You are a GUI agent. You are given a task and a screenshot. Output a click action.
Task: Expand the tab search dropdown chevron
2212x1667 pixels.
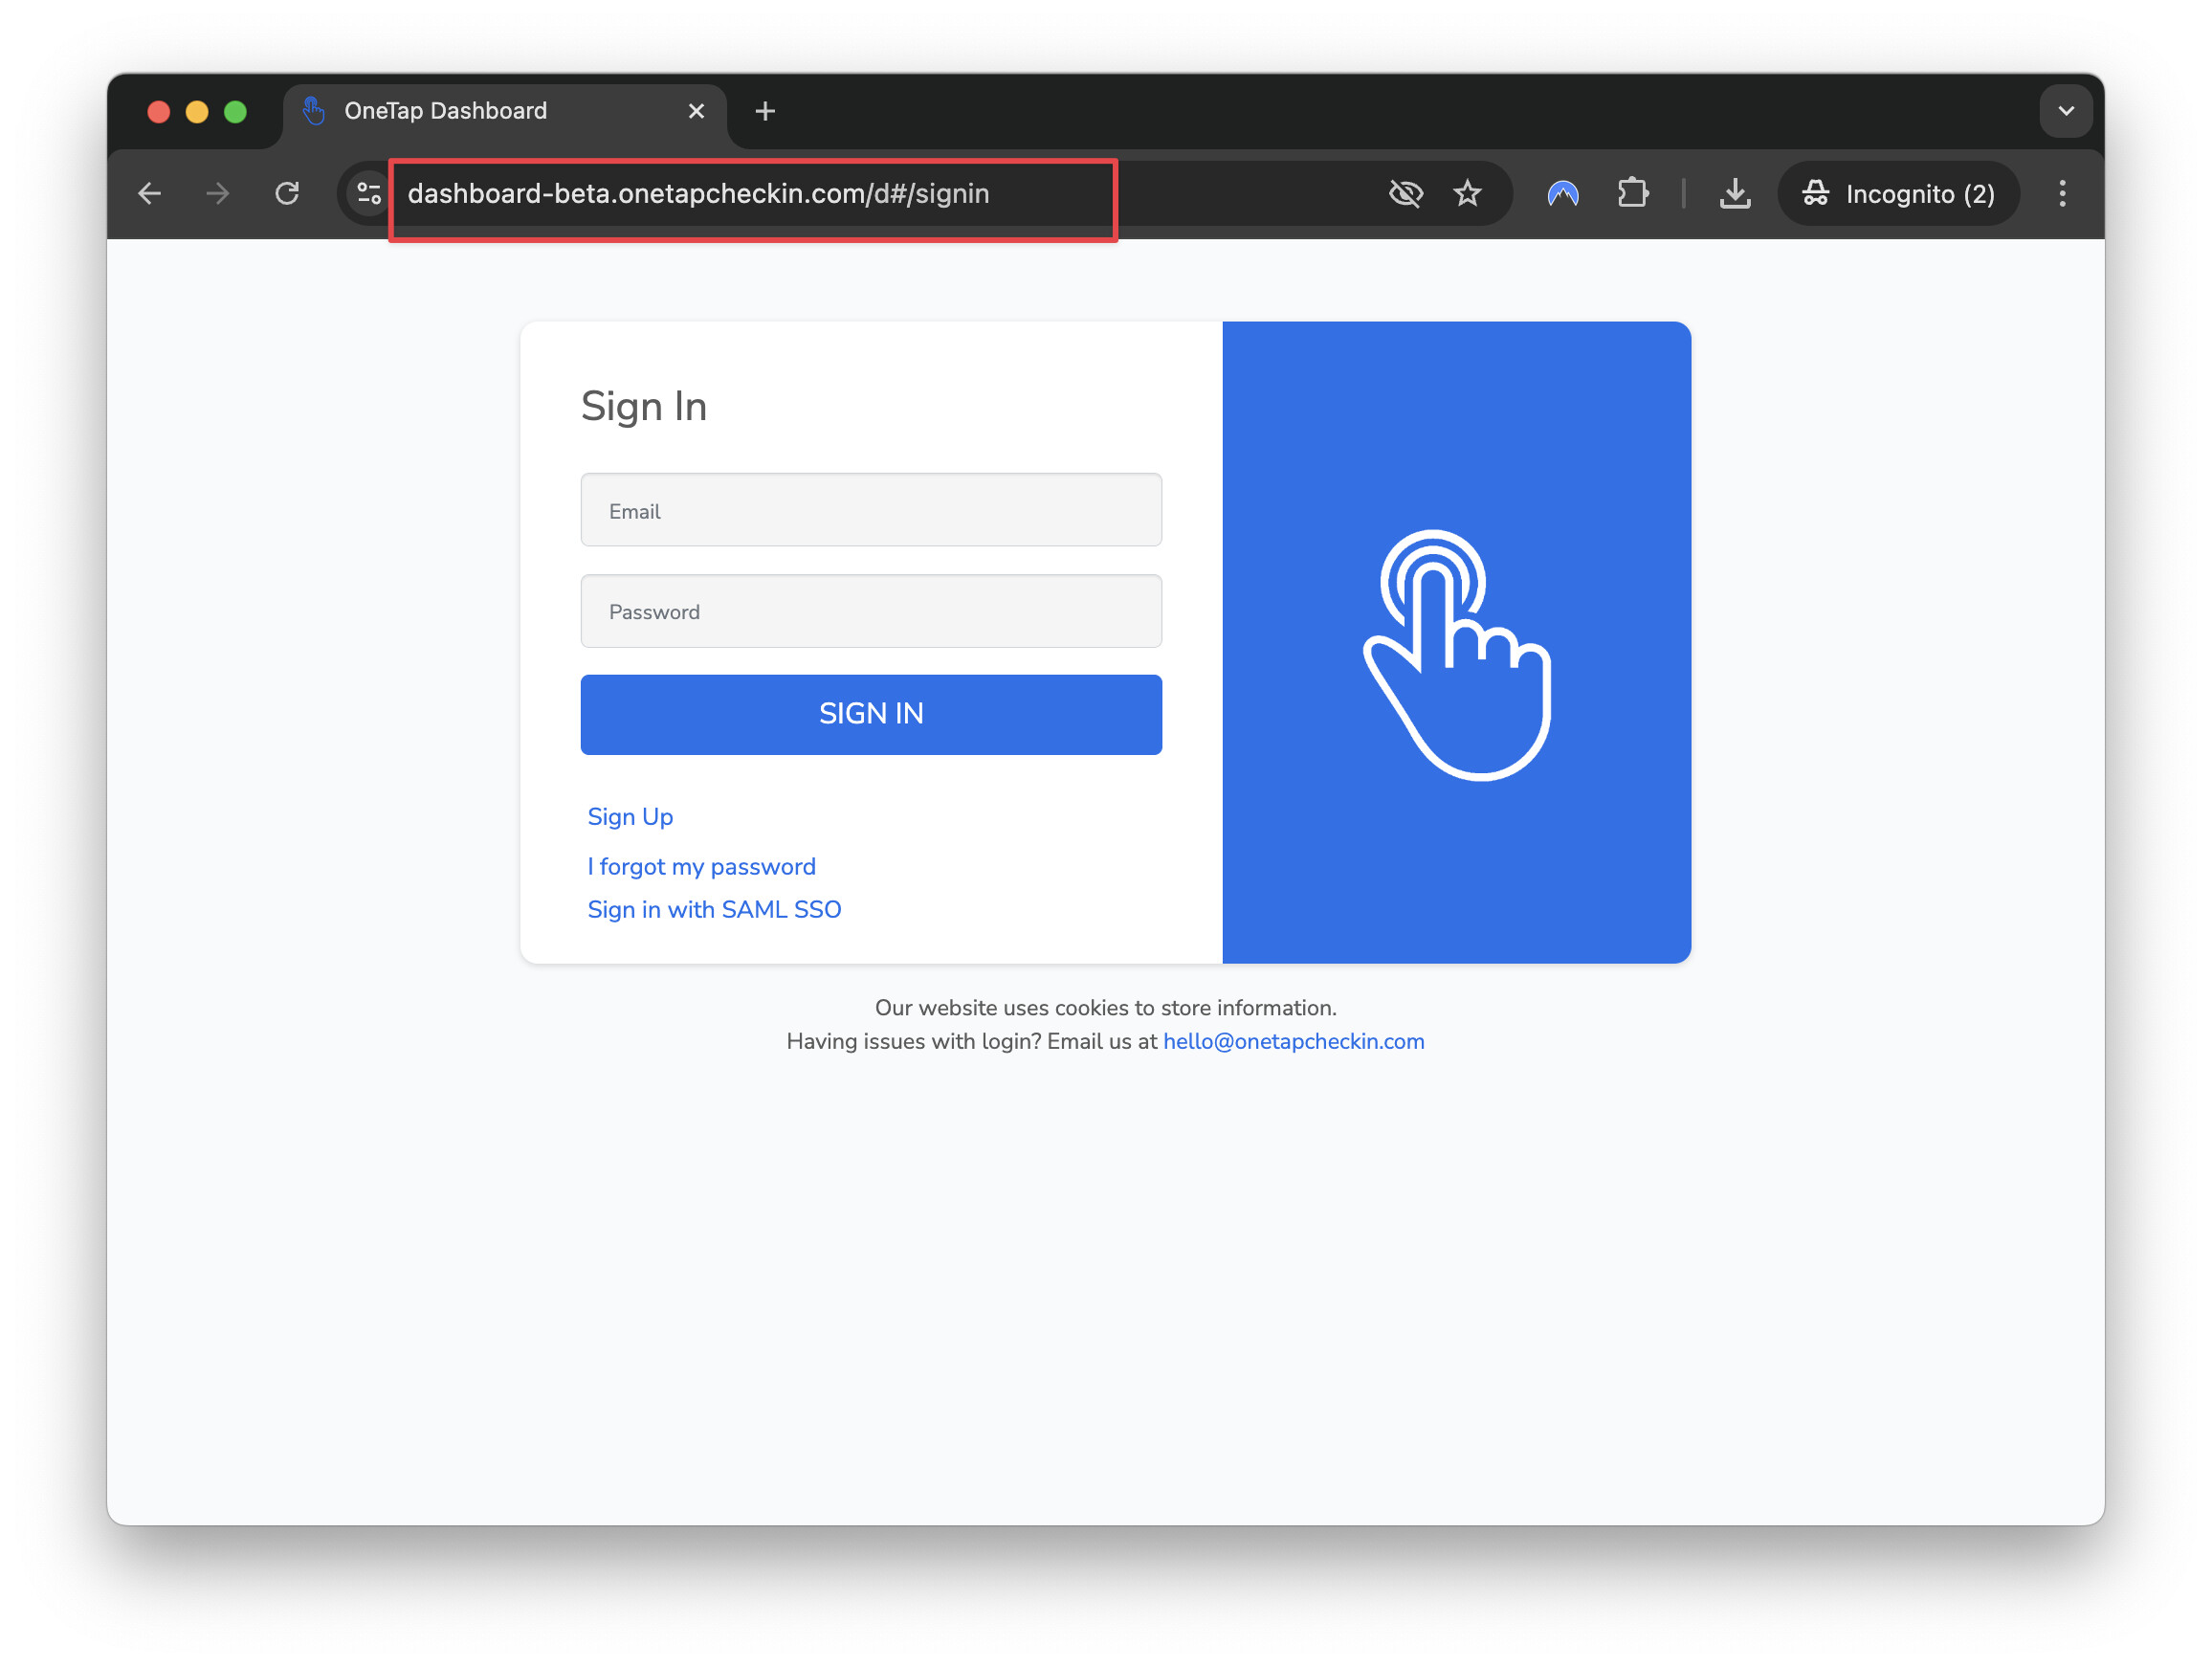click(2066, 111)
